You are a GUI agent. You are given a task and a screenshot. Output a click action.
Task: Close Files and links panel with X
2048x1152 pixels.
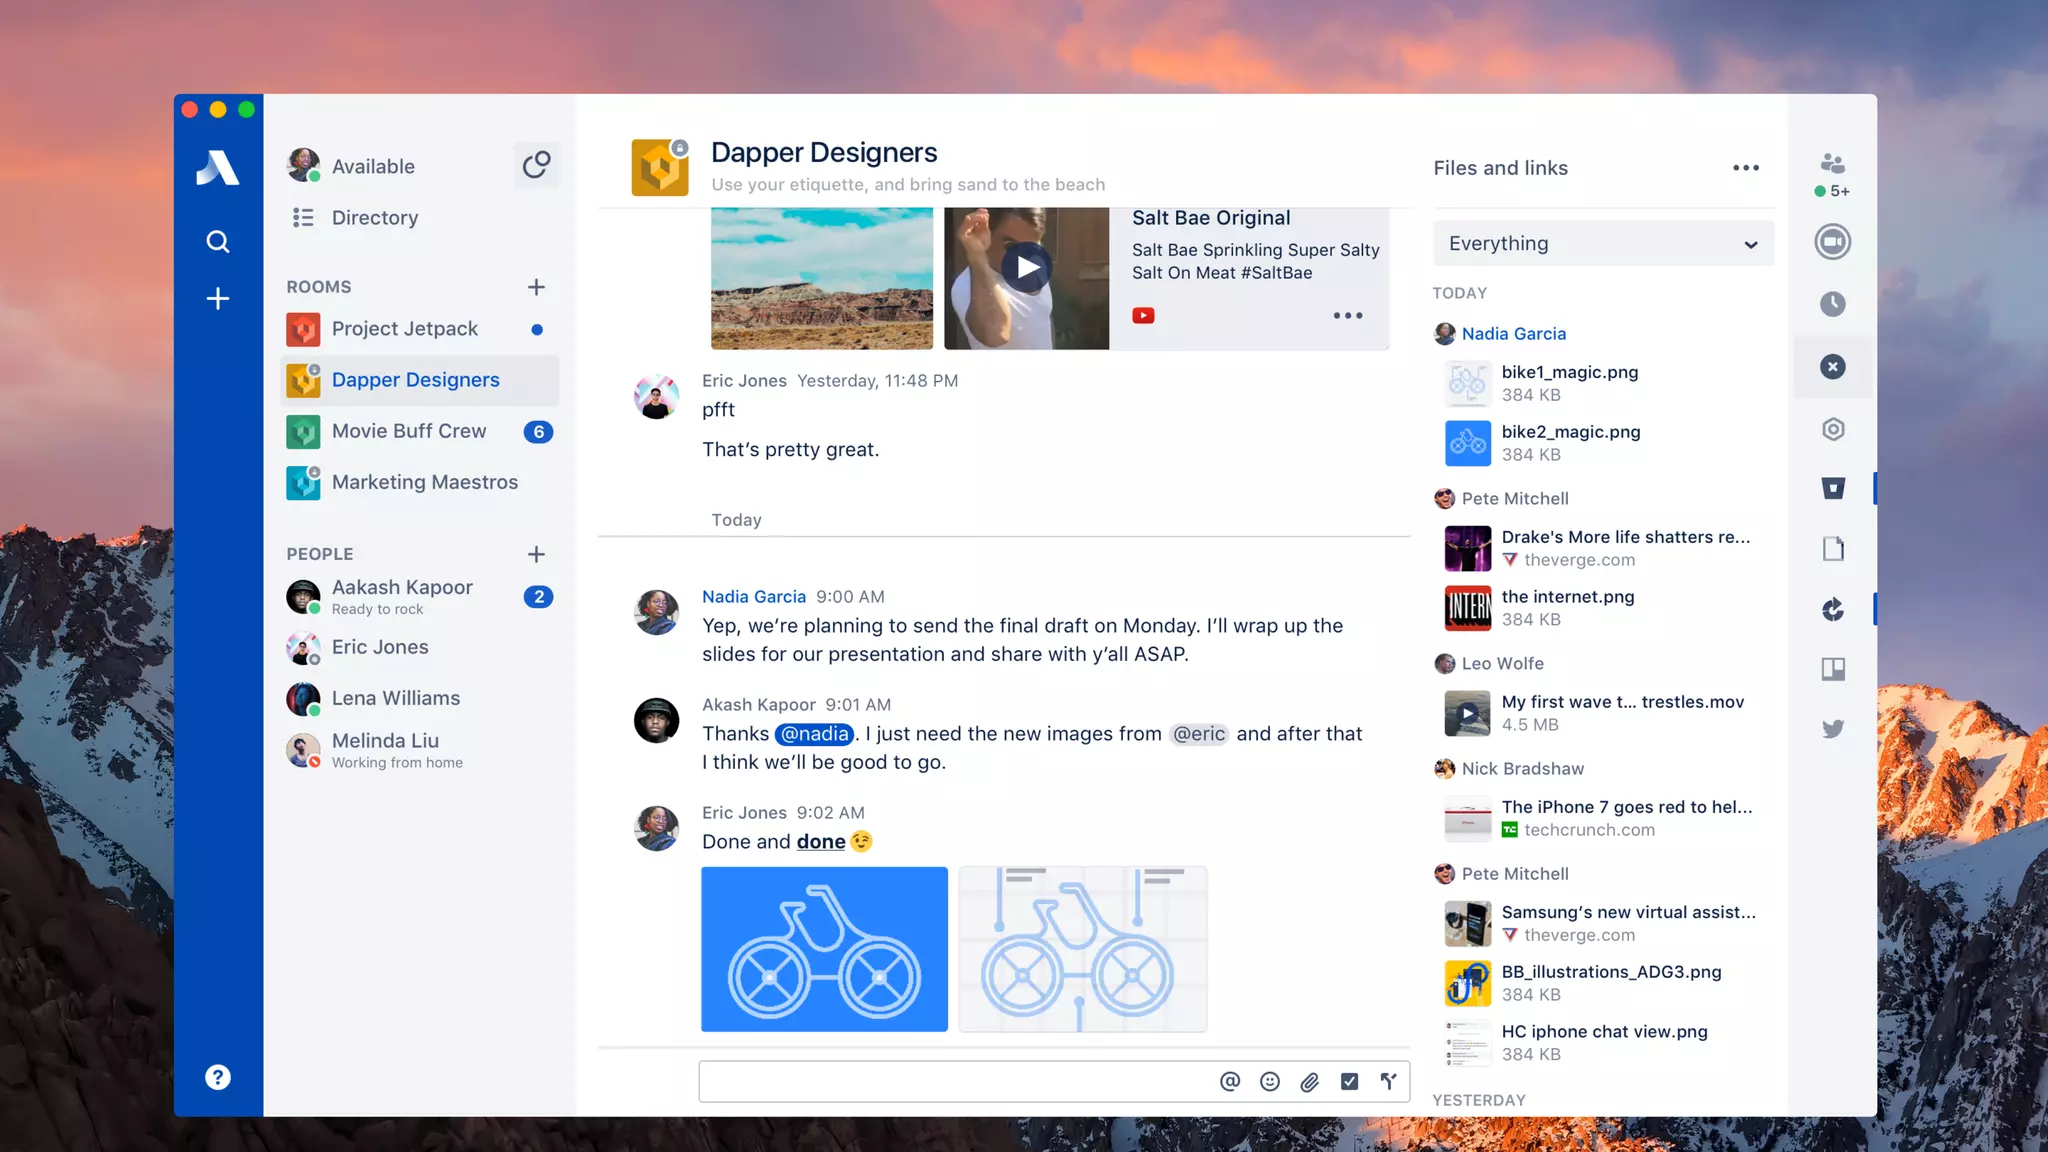(1832, 367)
